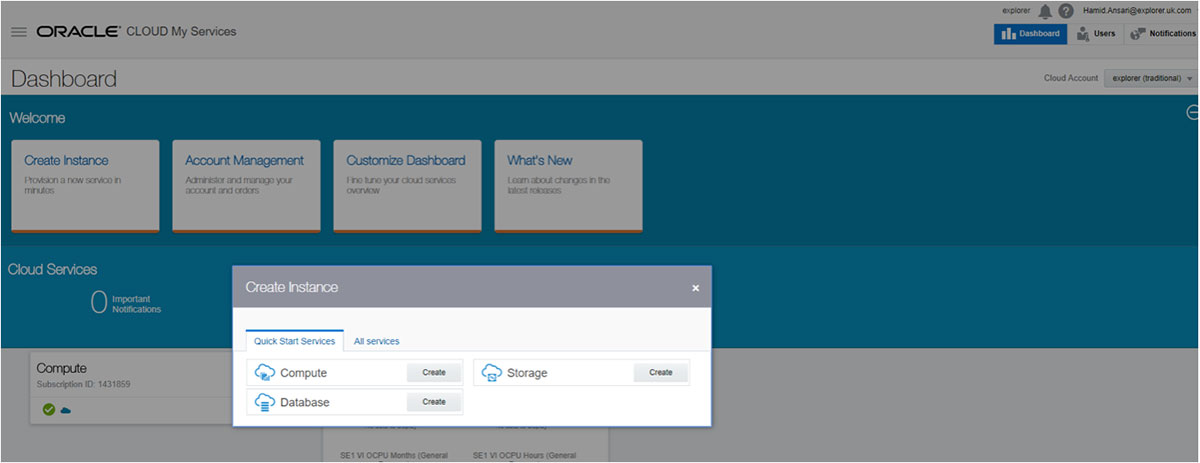The height and width of the screenshot is (463, 1200).
Task: Open the Customize Dashboard card
Action: [x=407, y=186]
